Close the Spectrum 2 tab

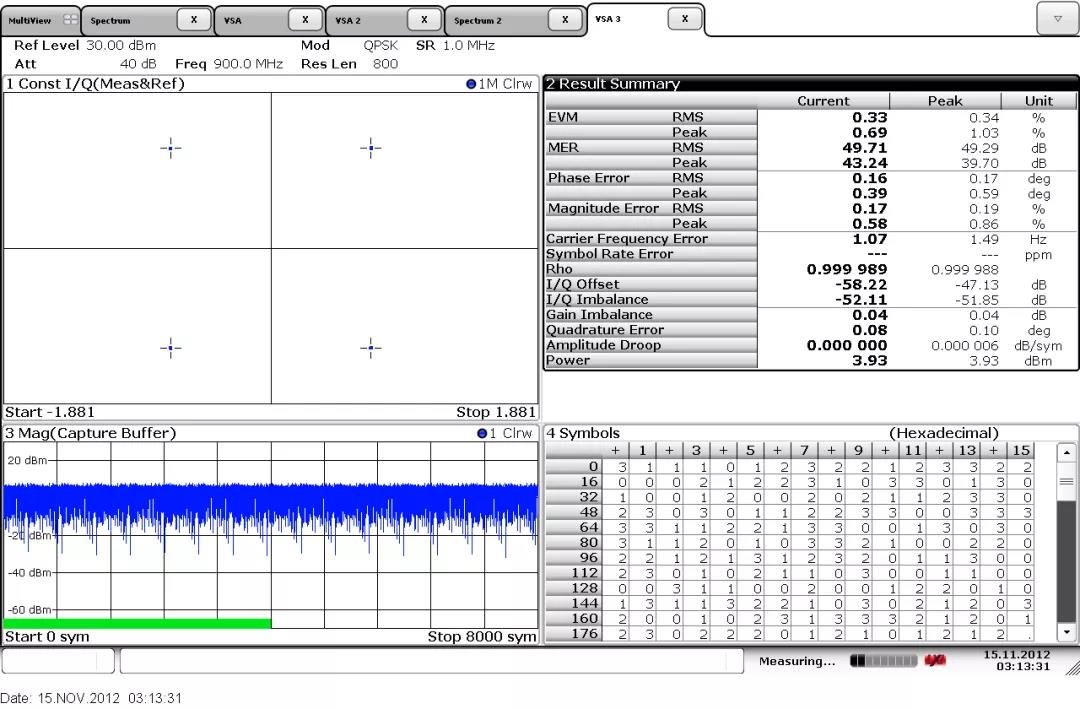tap(565, 20)
